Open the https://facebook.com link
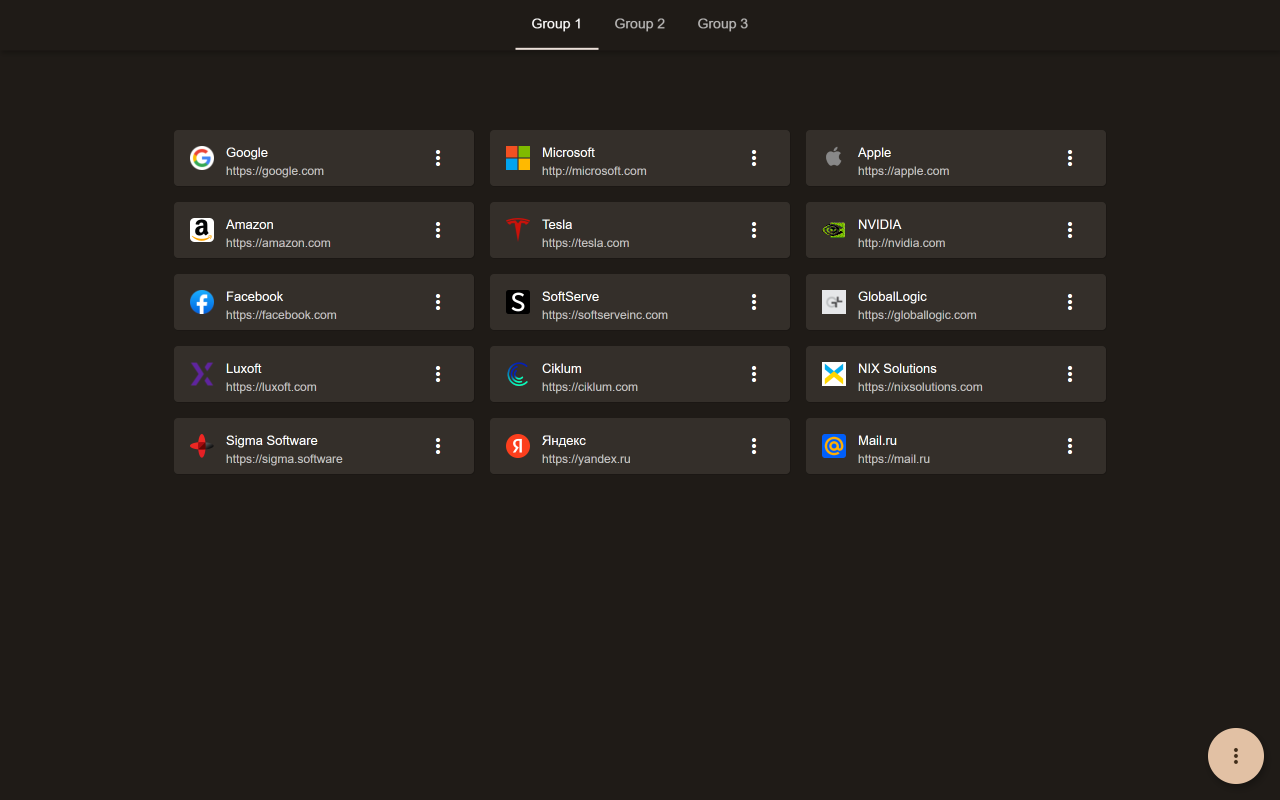 tap(281, 315)
